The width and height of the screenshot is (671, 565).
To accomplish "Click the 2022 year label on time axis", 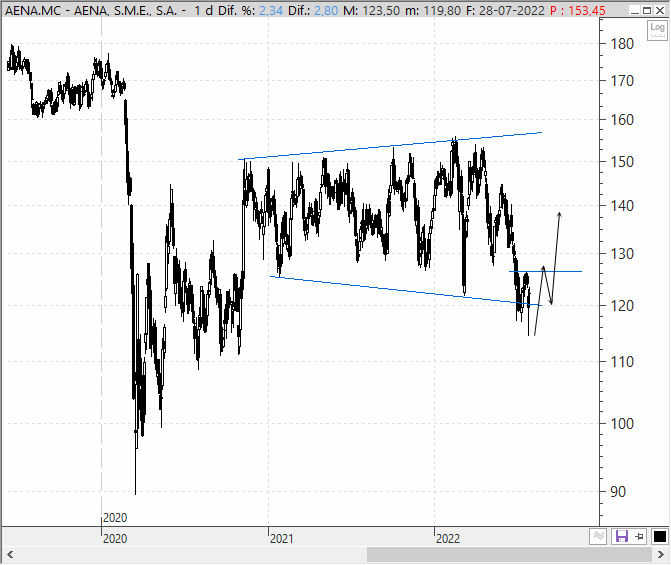I will tap(448, 538).
